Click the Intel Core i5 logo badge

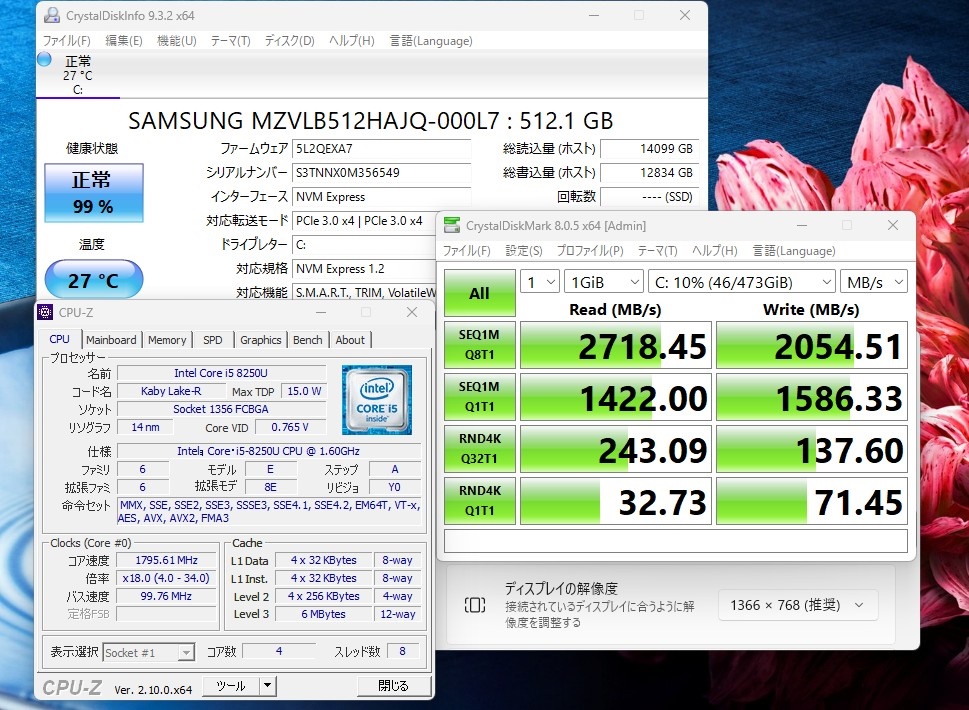(x=376, y=400)
